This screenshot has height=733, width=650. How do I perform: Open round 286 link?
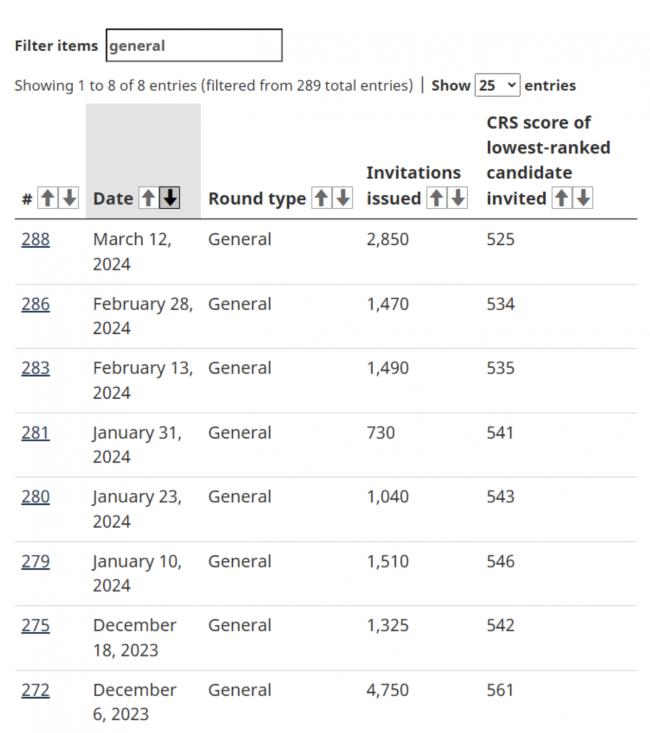click(36, 304)
